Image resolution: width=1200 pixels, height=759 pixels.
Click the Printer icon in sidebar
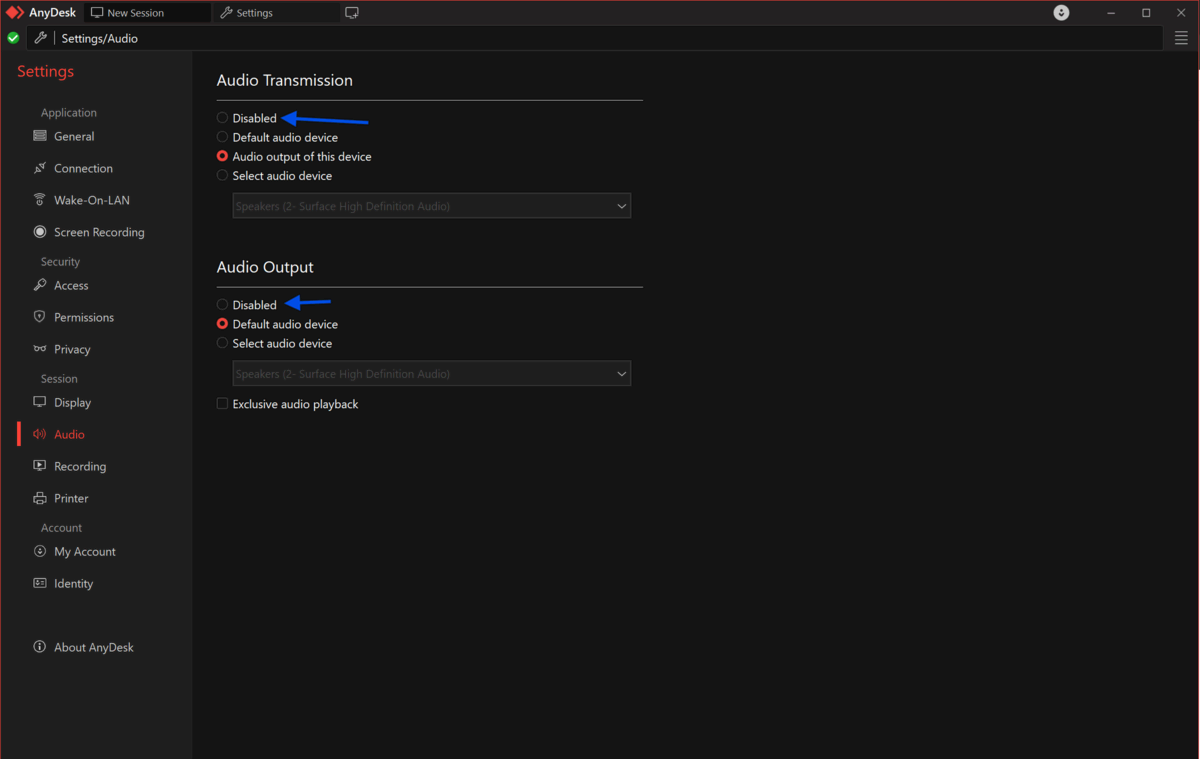(40, 498)
